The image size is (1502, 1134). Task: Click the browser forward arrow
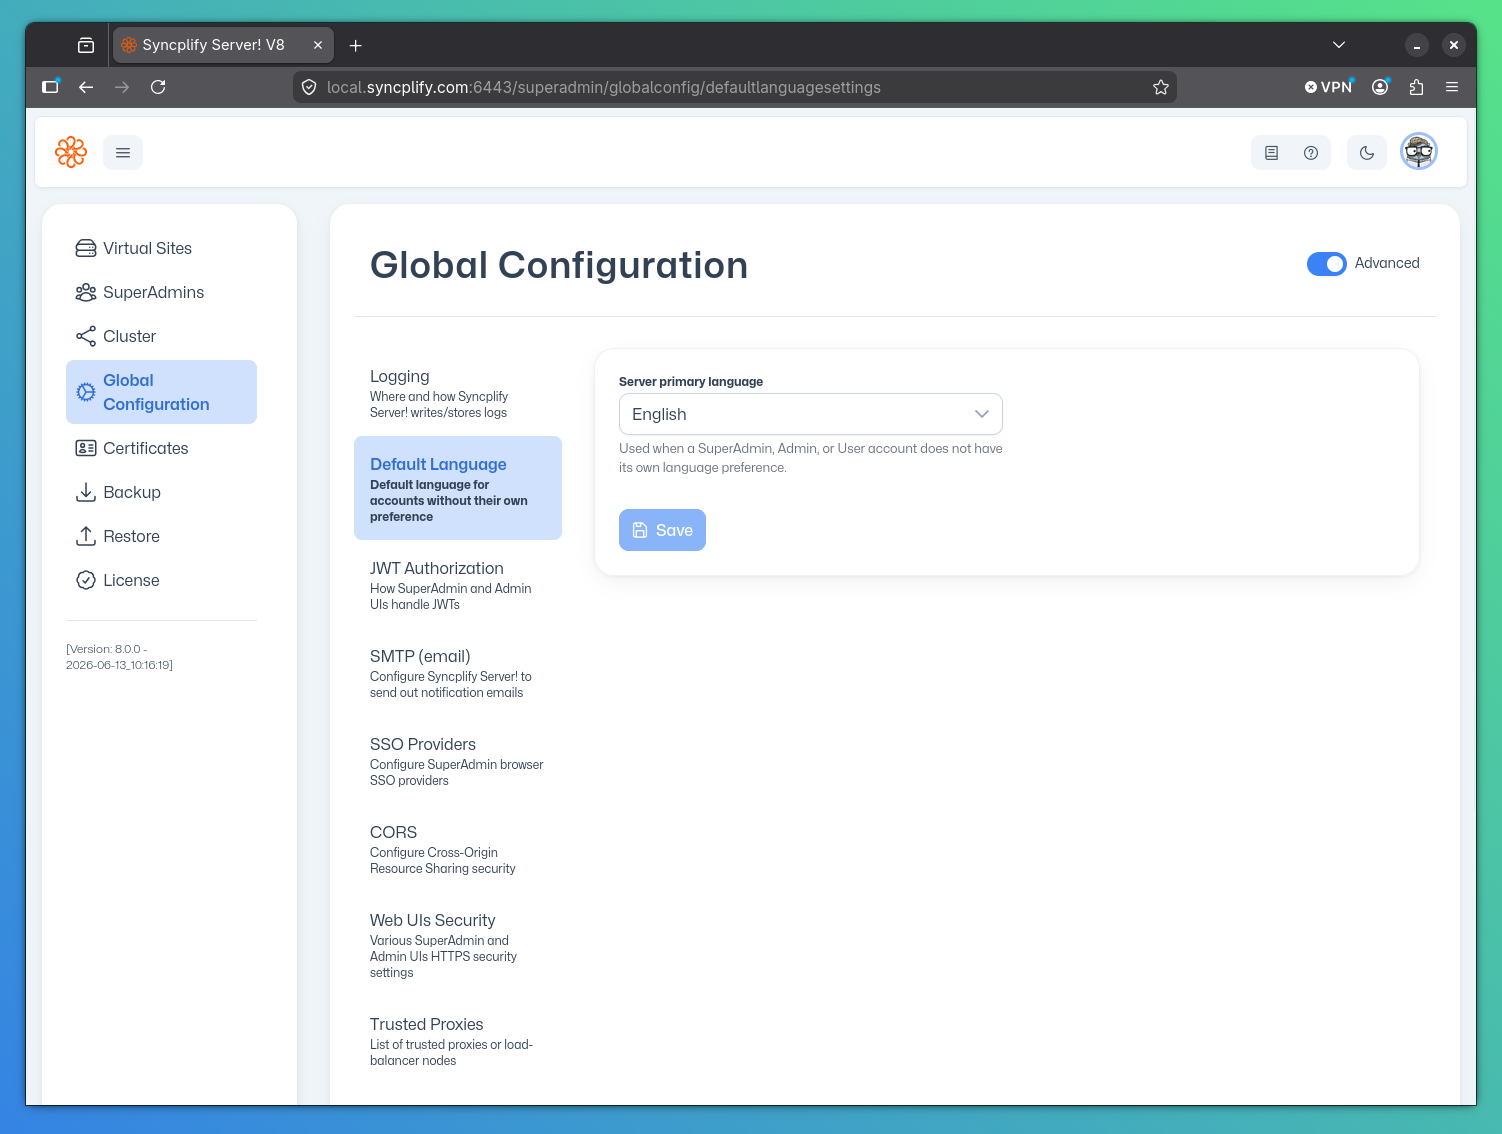coord(122,87)
